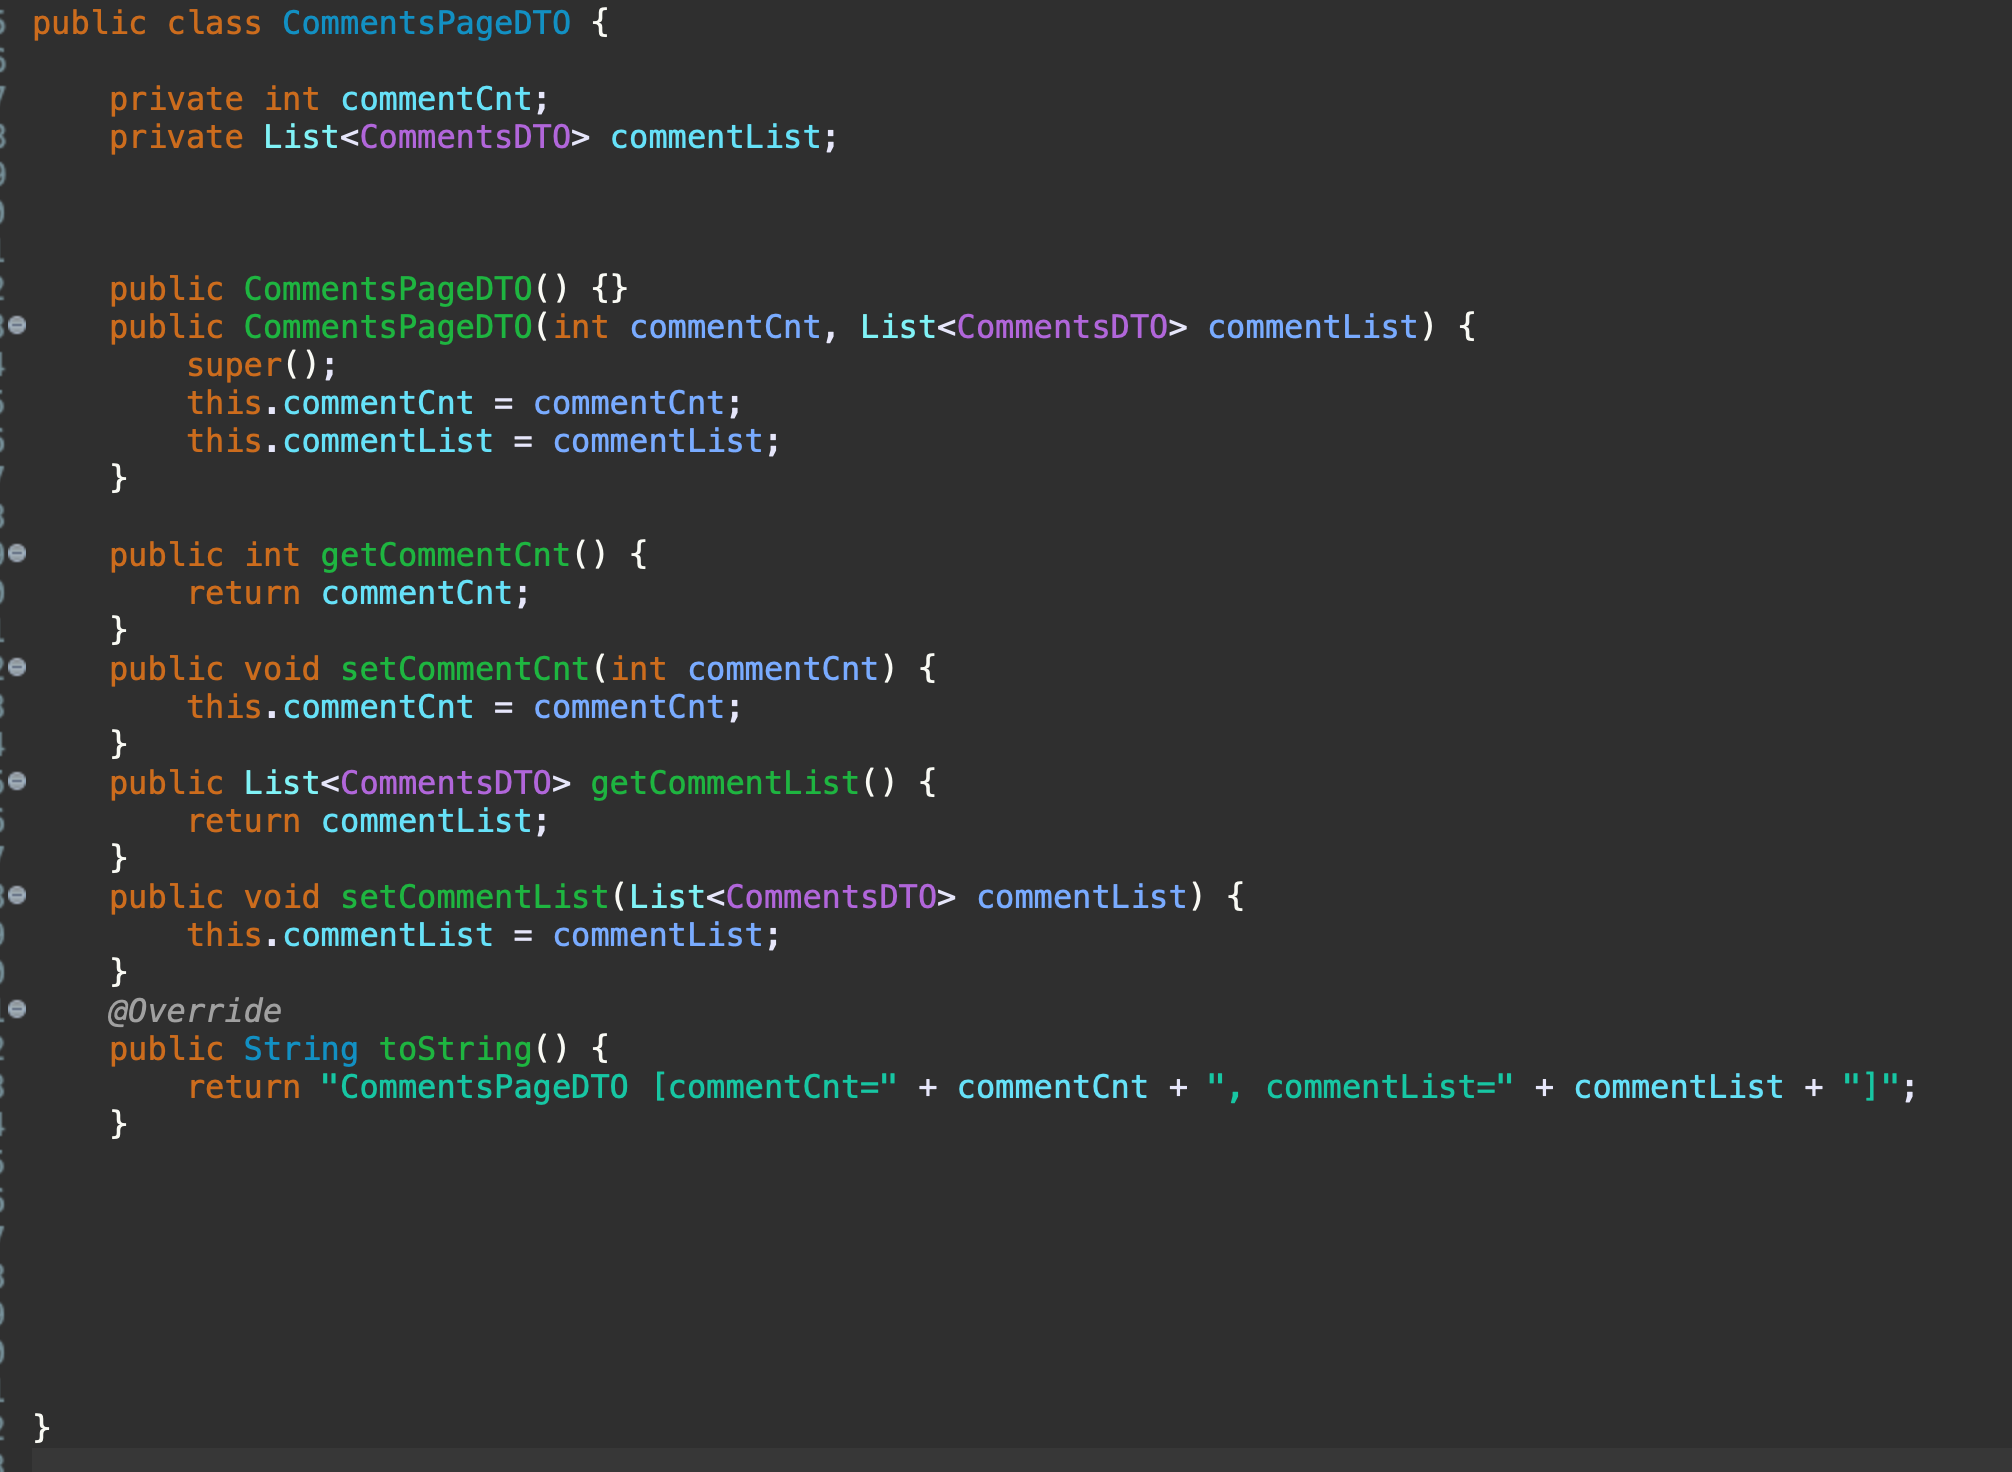Screen dimensions: 2012x1472
Task: Click the final closing brace of the class
Action: pos(41,1427)
